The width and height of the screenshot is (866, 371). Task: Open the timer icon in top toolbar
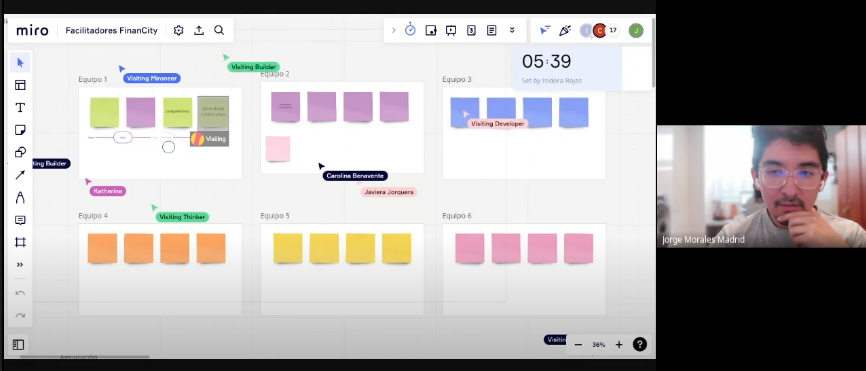(410, 30)
